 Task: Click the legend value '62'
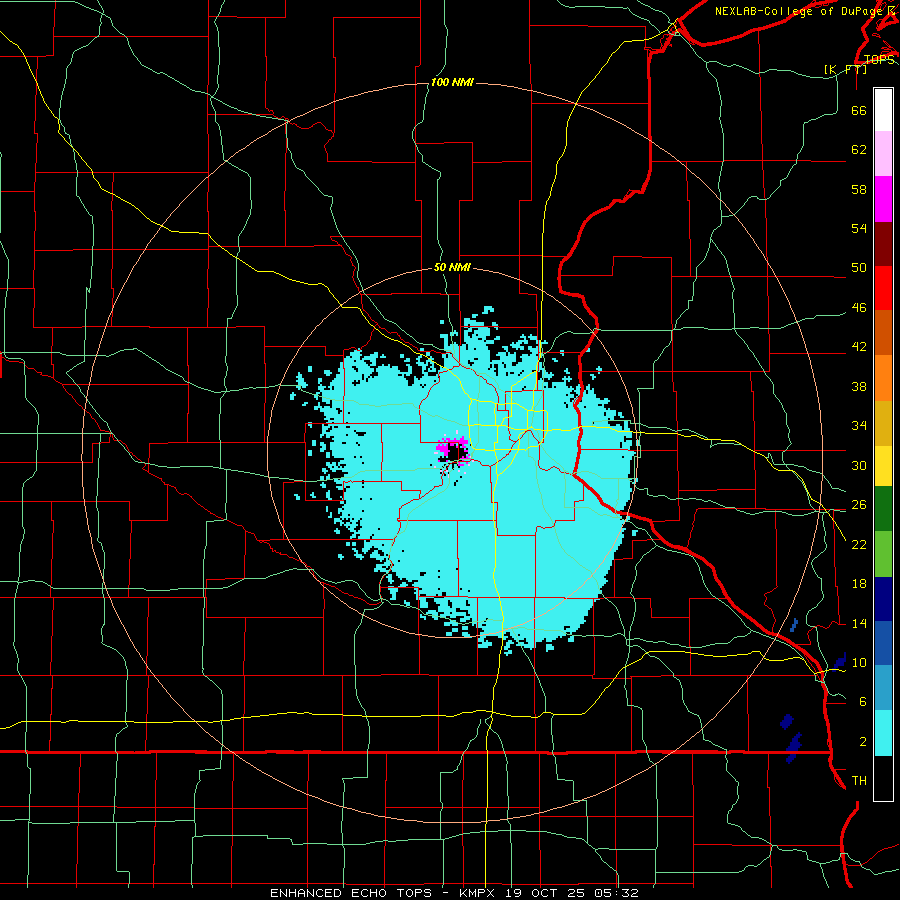click(x=859, y=150)
